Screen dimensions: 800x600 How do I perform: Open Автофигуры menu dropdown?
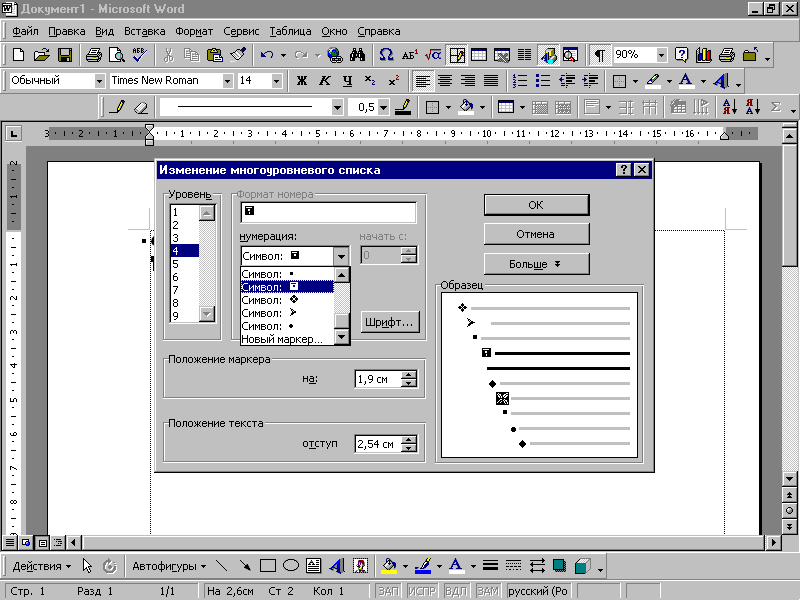tap(169, 566)
